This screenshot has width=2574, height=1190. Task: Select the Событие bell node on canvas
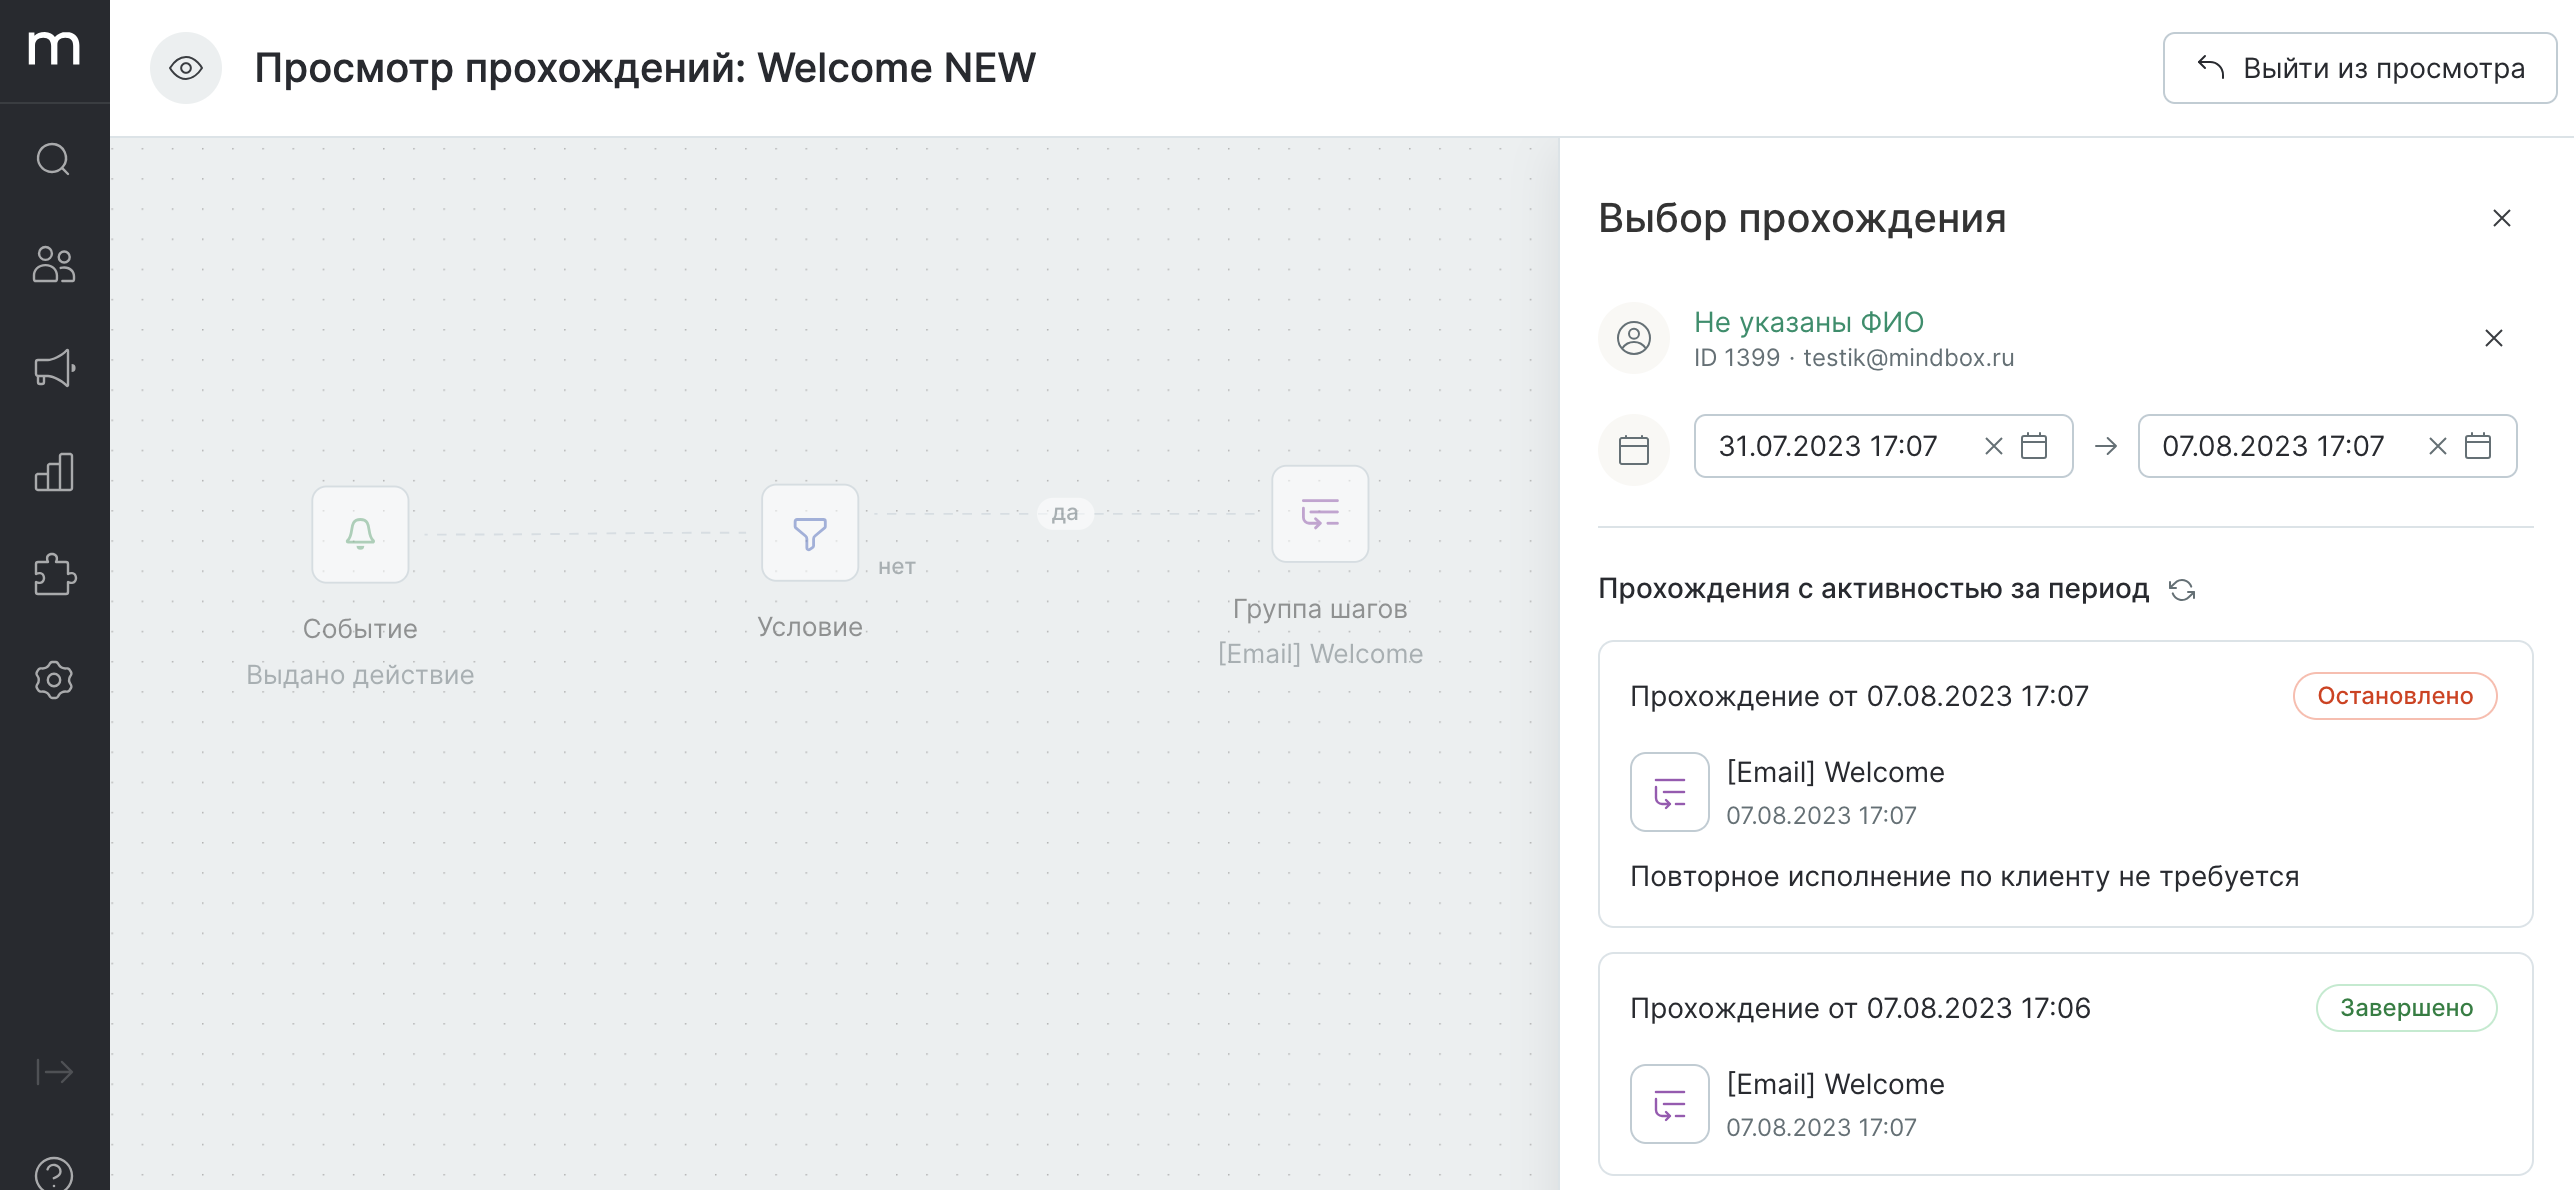point(360,534)
